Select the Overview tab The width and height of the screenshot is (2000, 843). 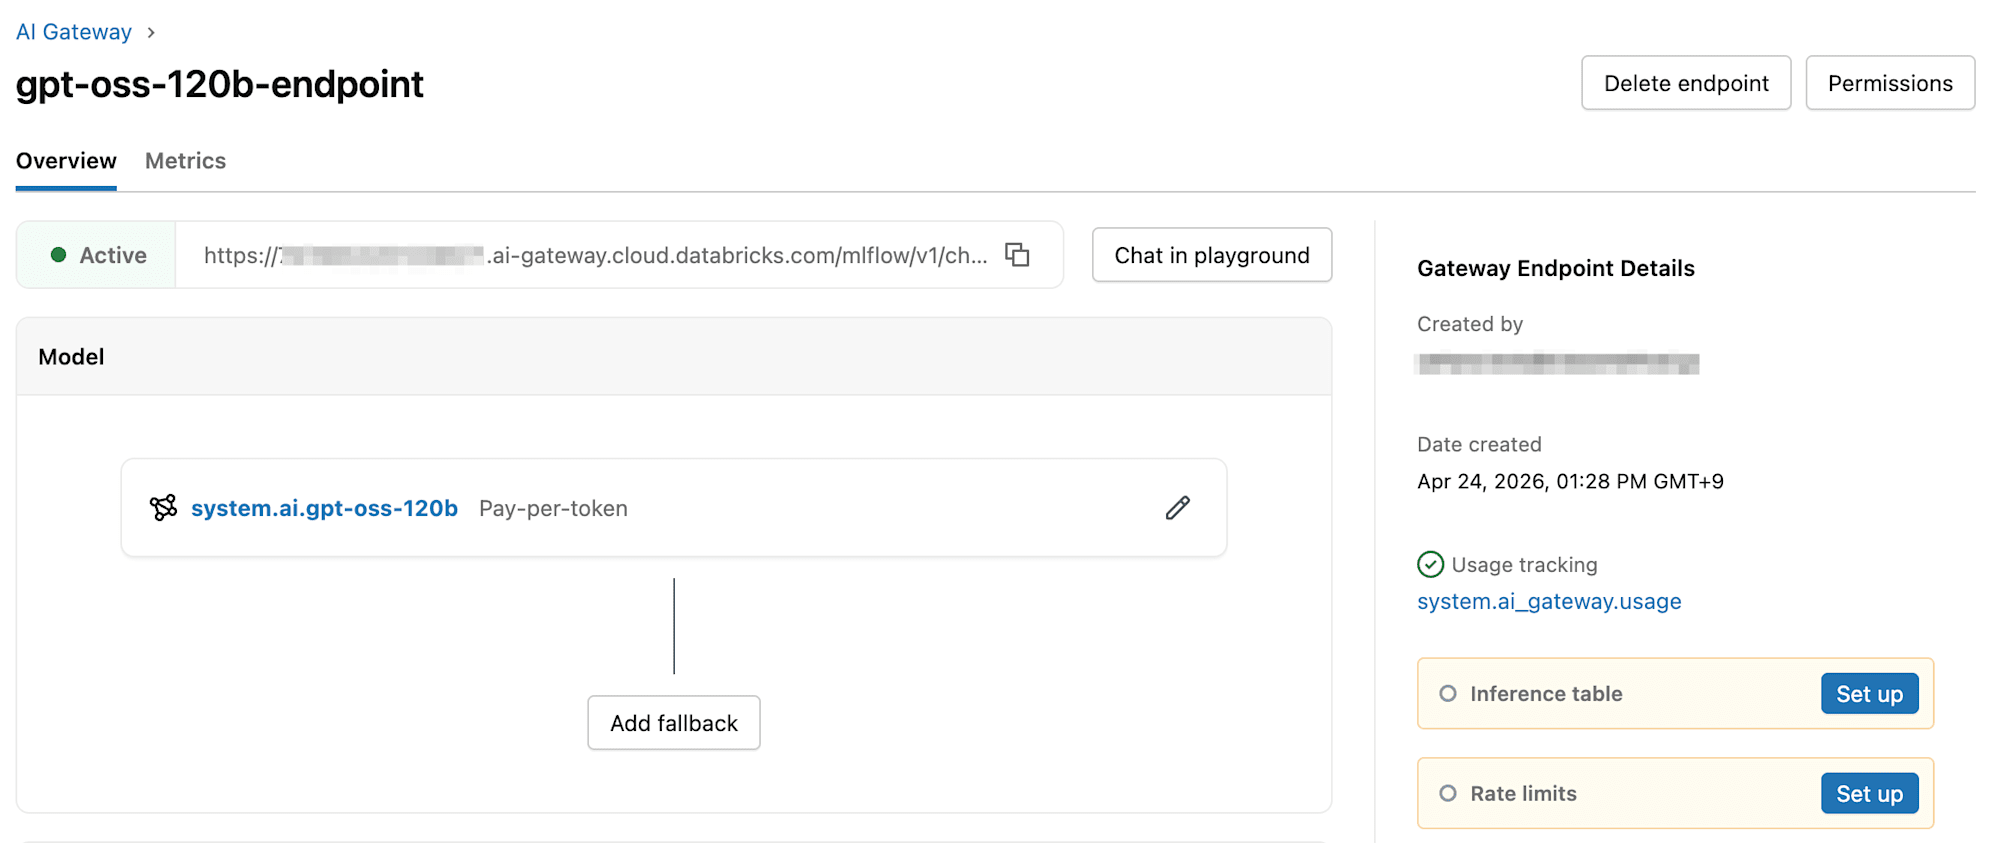coord(66,161)
